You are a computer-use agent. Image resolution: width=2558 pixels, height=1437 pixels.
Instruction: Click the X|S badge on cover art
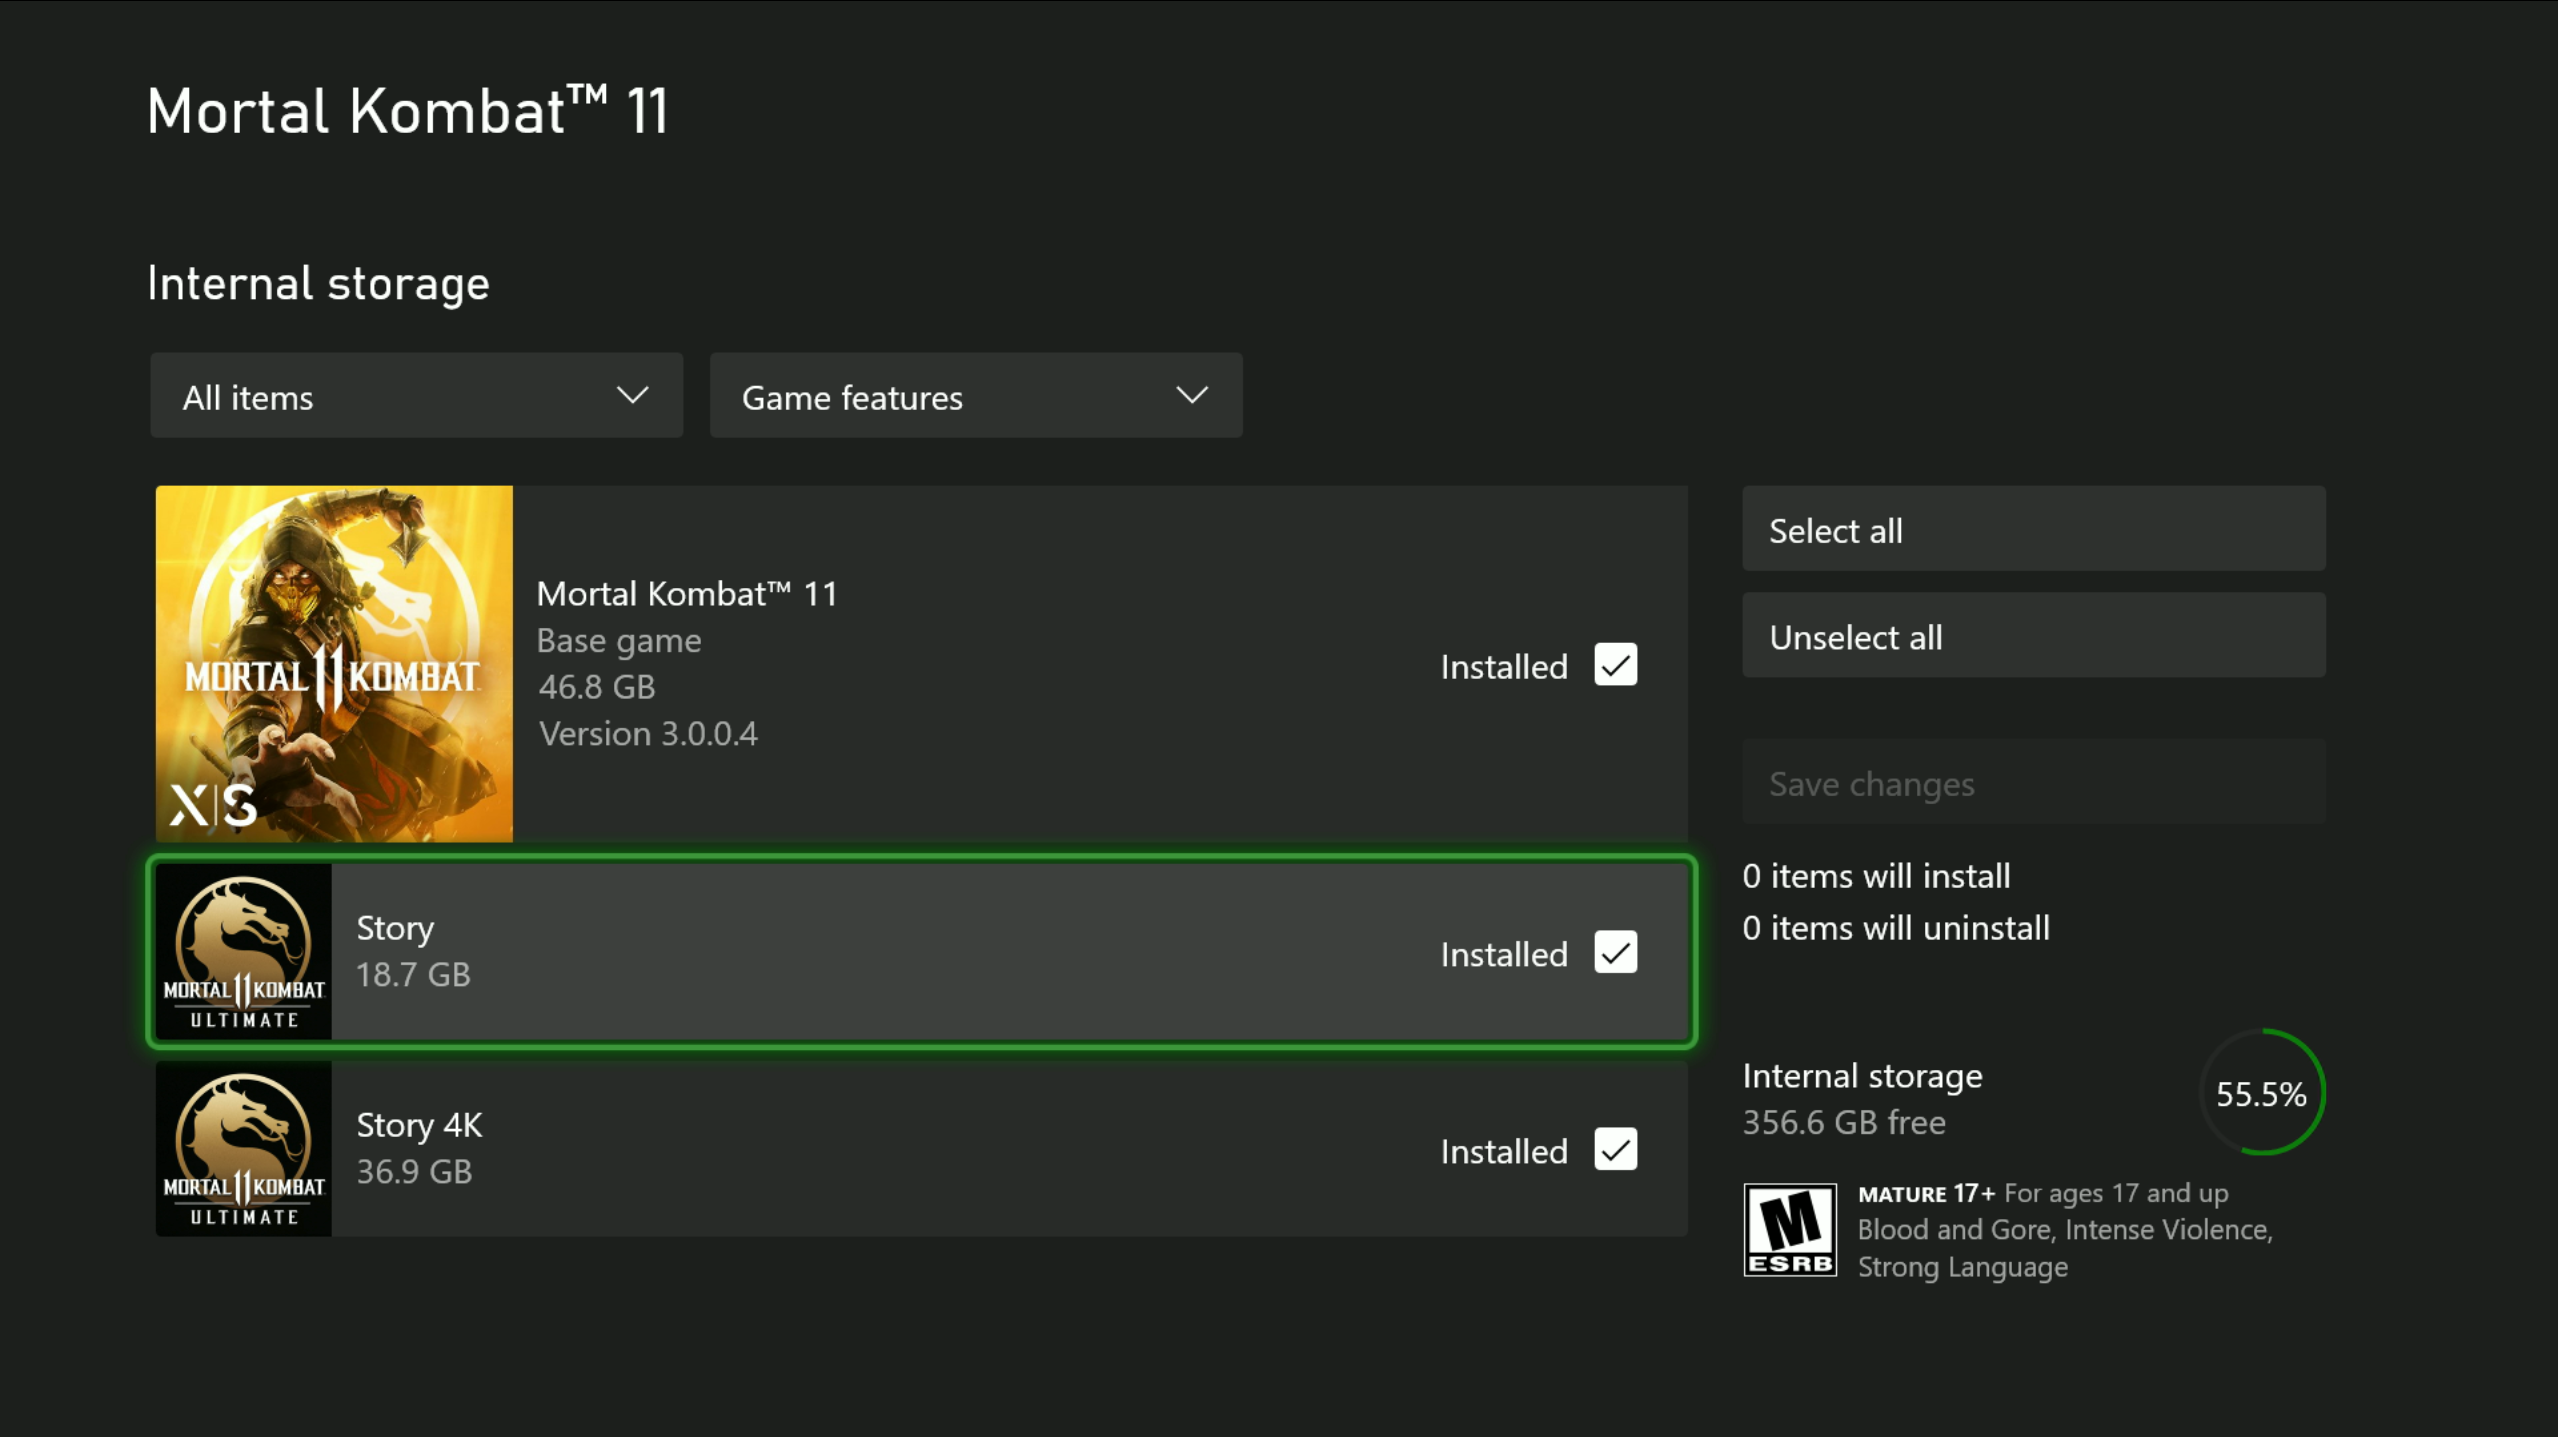pos(213,805)
